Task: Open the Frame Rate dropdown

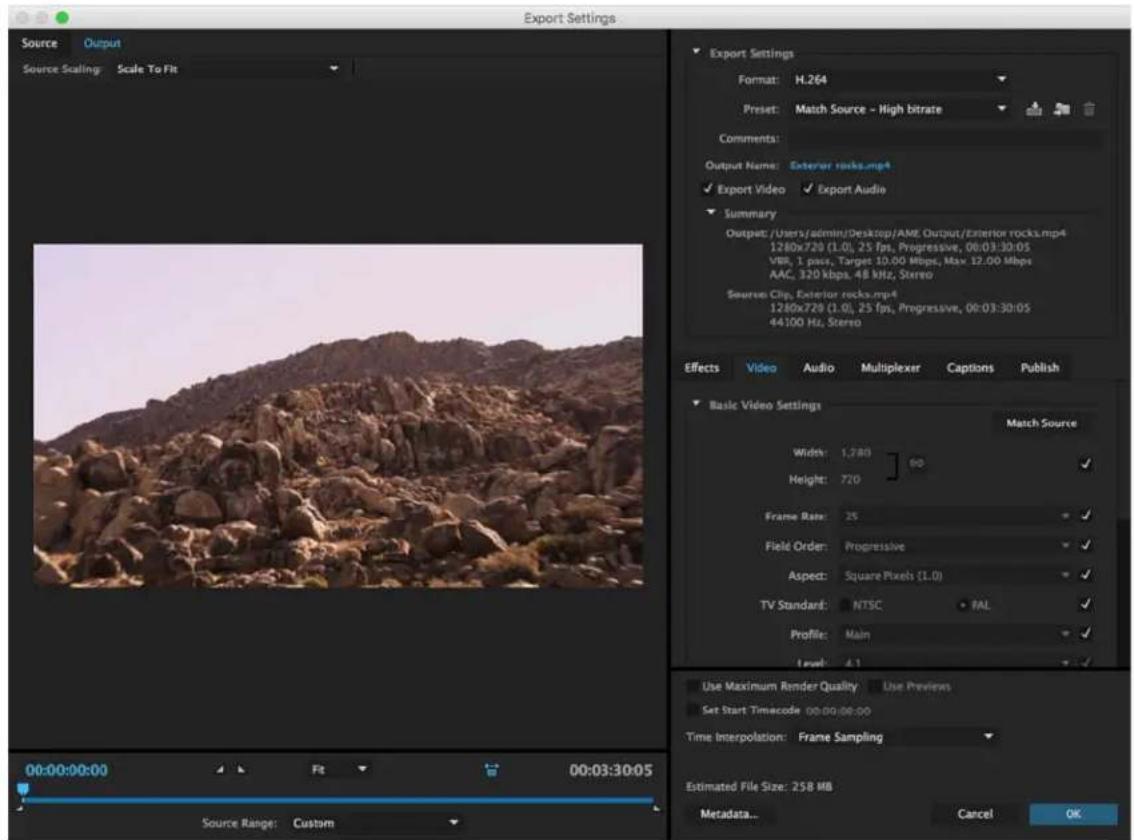Action: tap(956, 516)
